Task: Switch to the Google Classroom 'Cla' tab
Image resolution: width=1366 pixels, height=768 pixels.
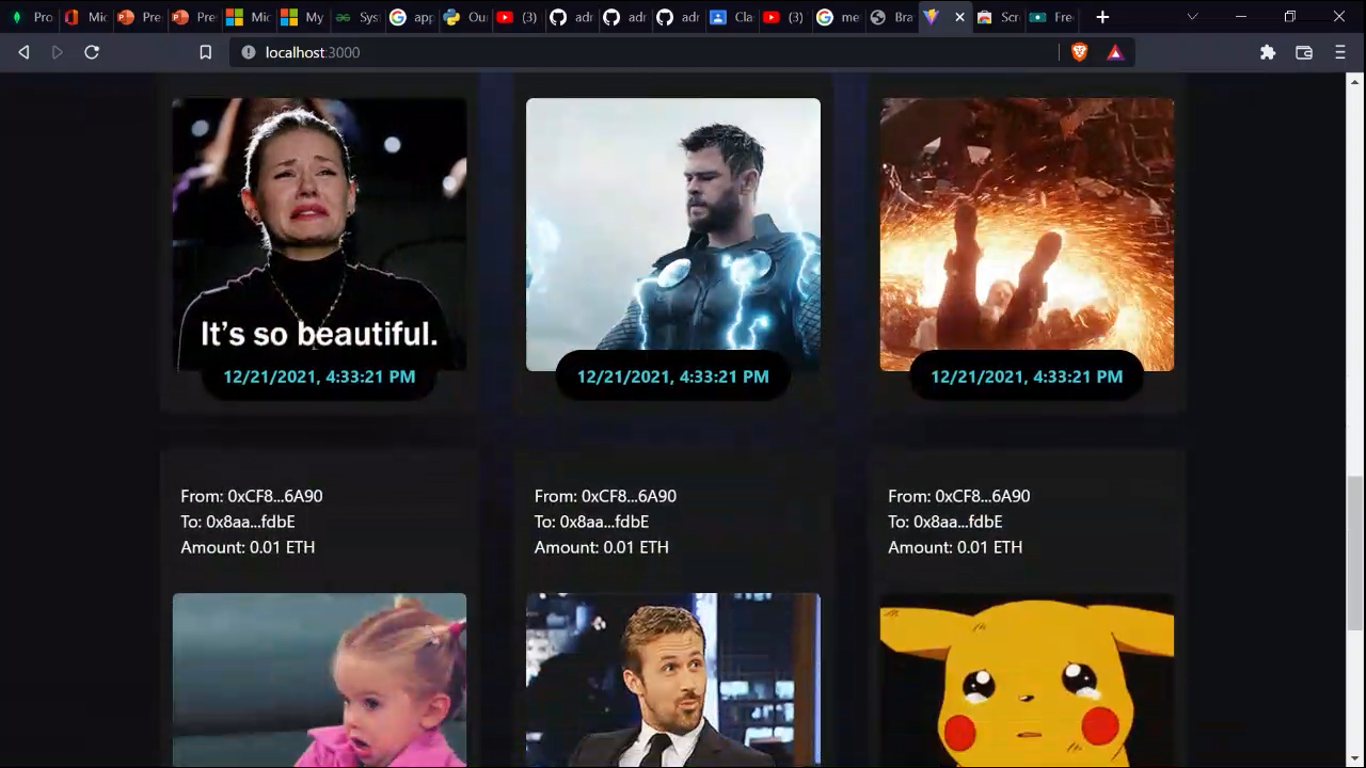Action: click(732, 17)
